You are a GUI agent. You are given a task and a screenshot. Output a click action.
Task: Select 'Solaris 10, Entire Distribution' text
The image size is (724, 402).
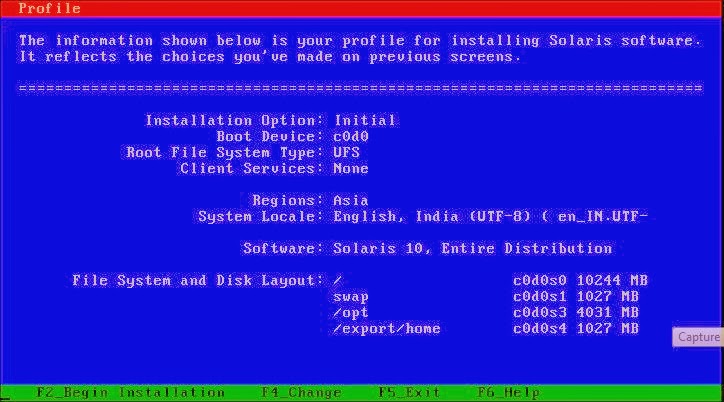point(473,249)
